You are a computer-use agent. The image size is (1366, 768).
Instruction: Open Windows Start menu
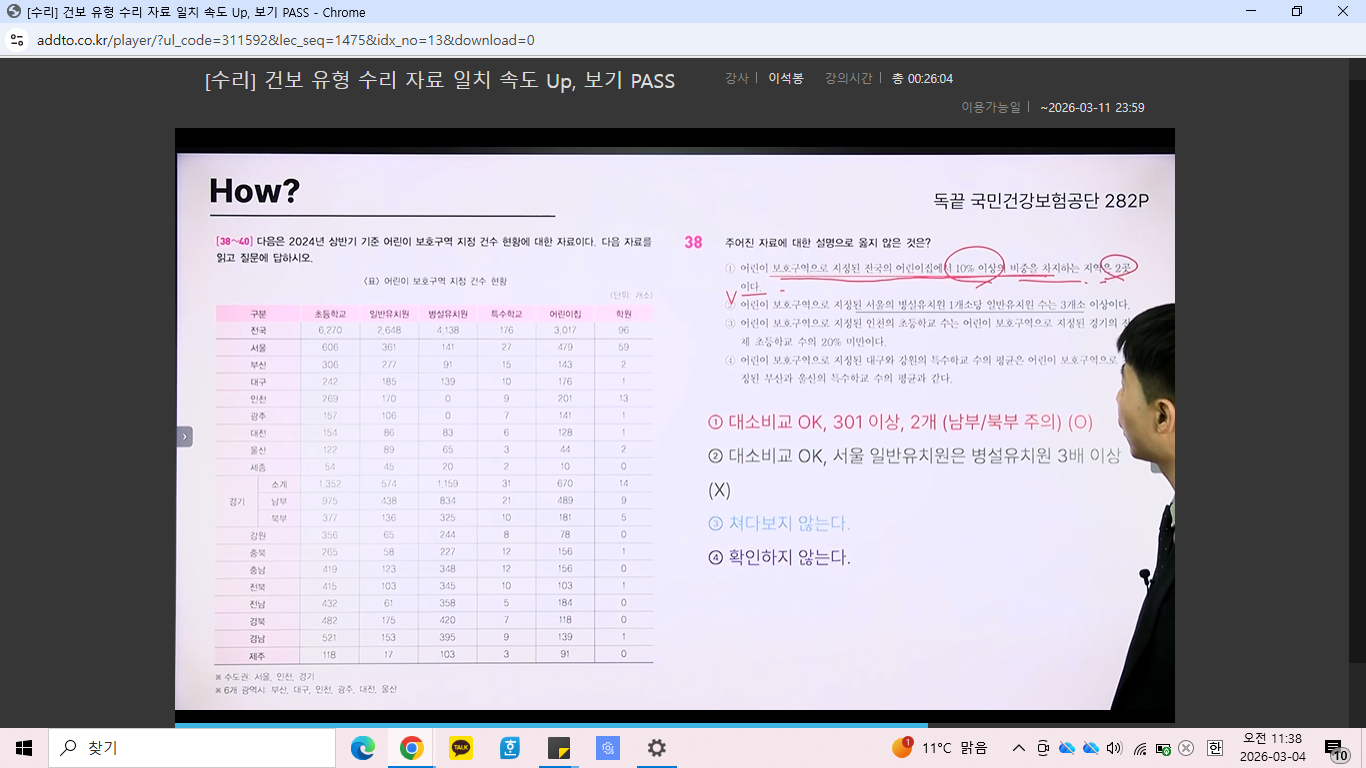tap(24, 748)
